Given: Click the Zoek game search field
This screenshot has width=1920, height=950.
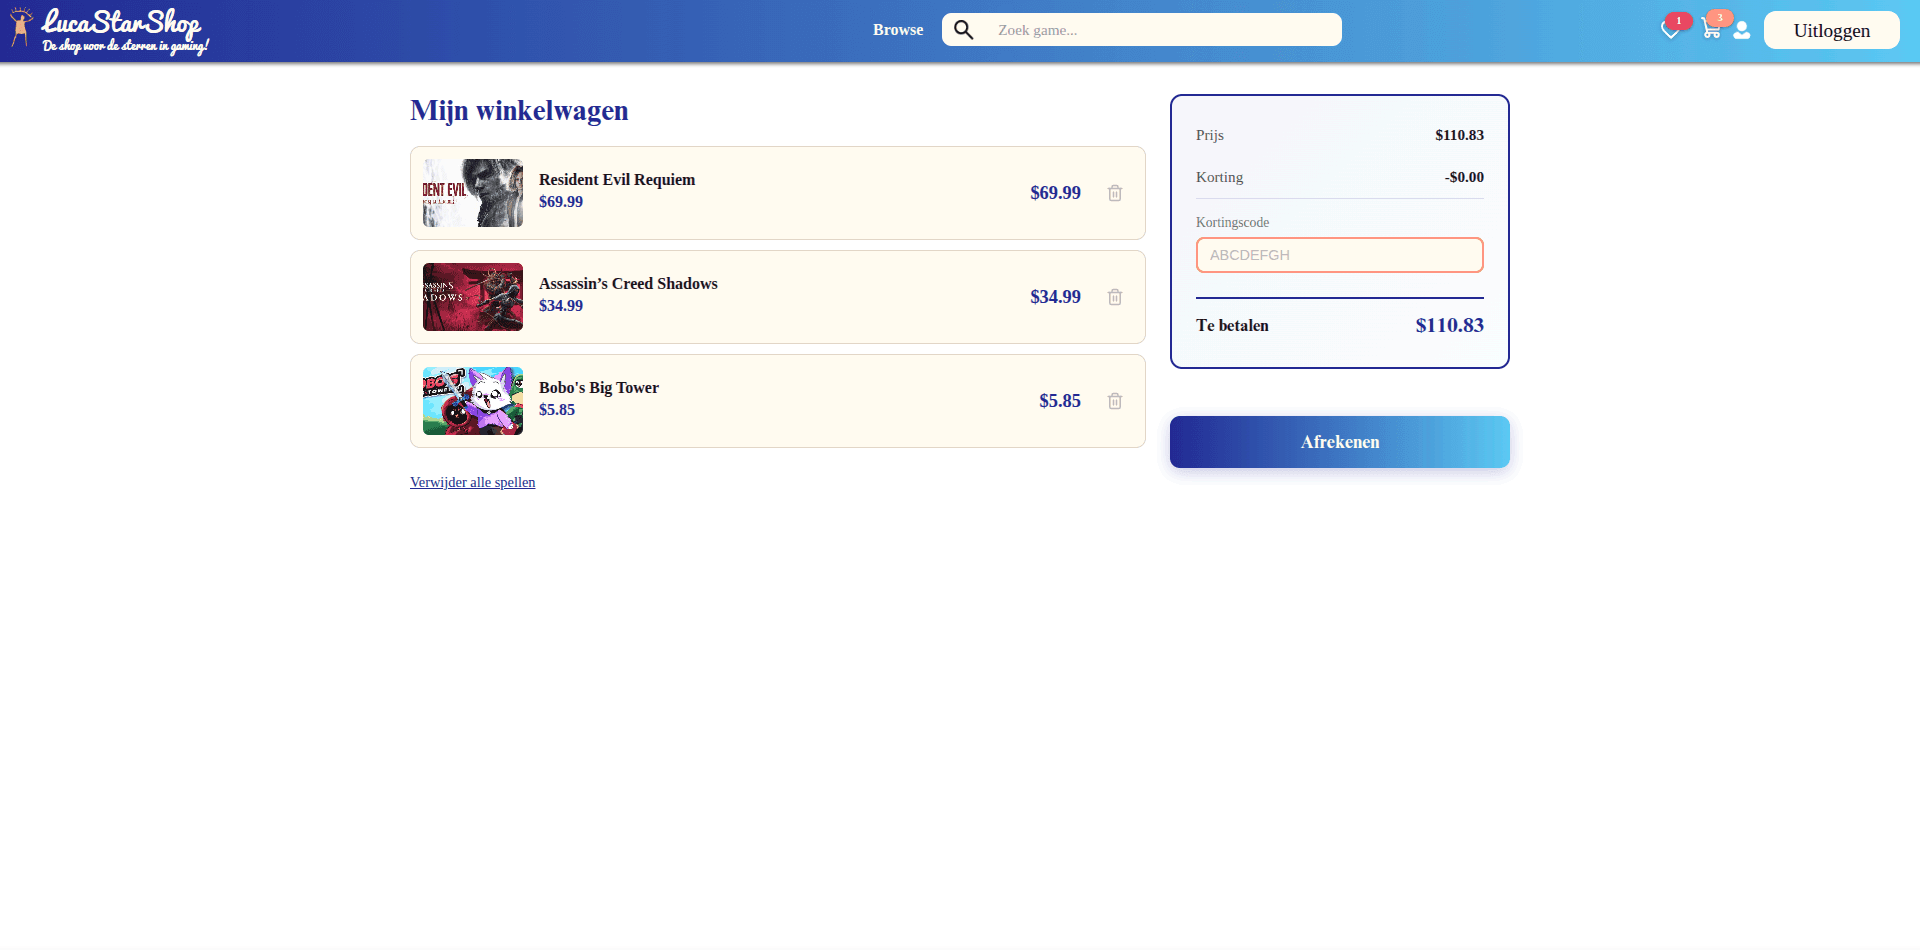Looking at the screenshot, I should 1160,30.
